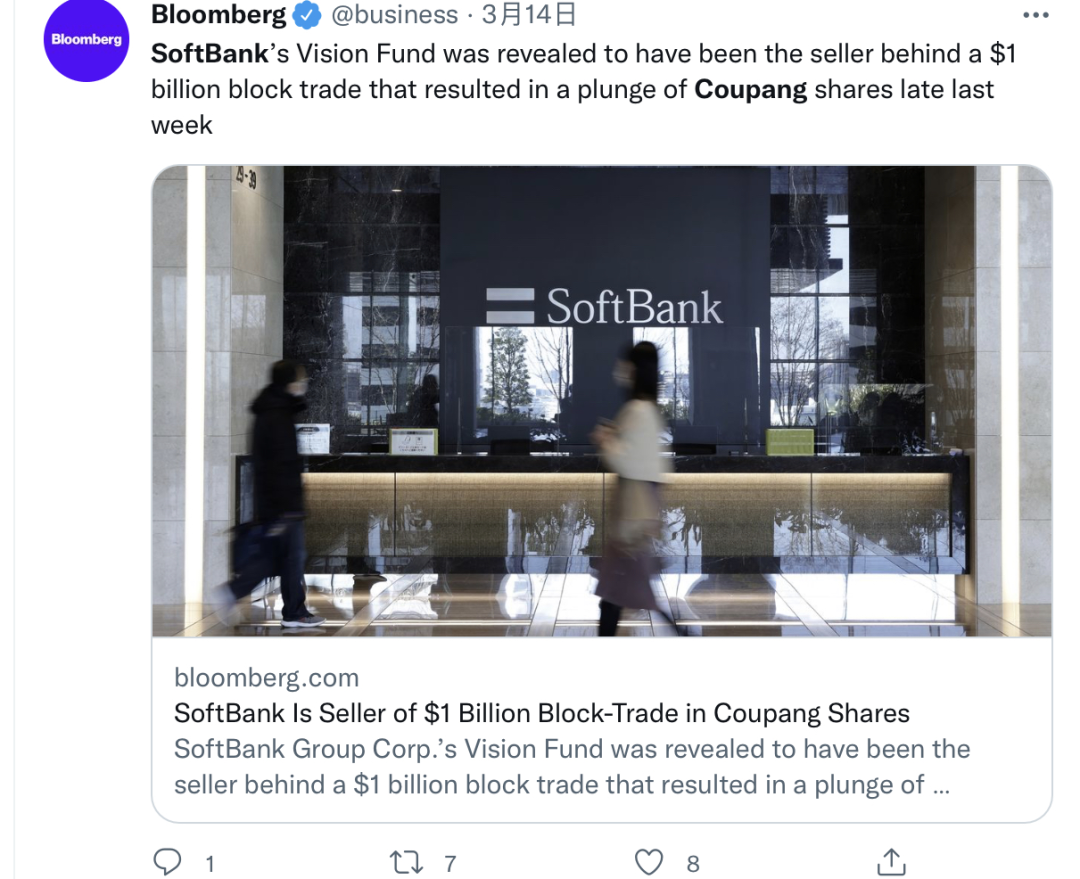This screenshot has width=1080, height=879.
Task: Click the share upload icon
Action: click(891, 862)
